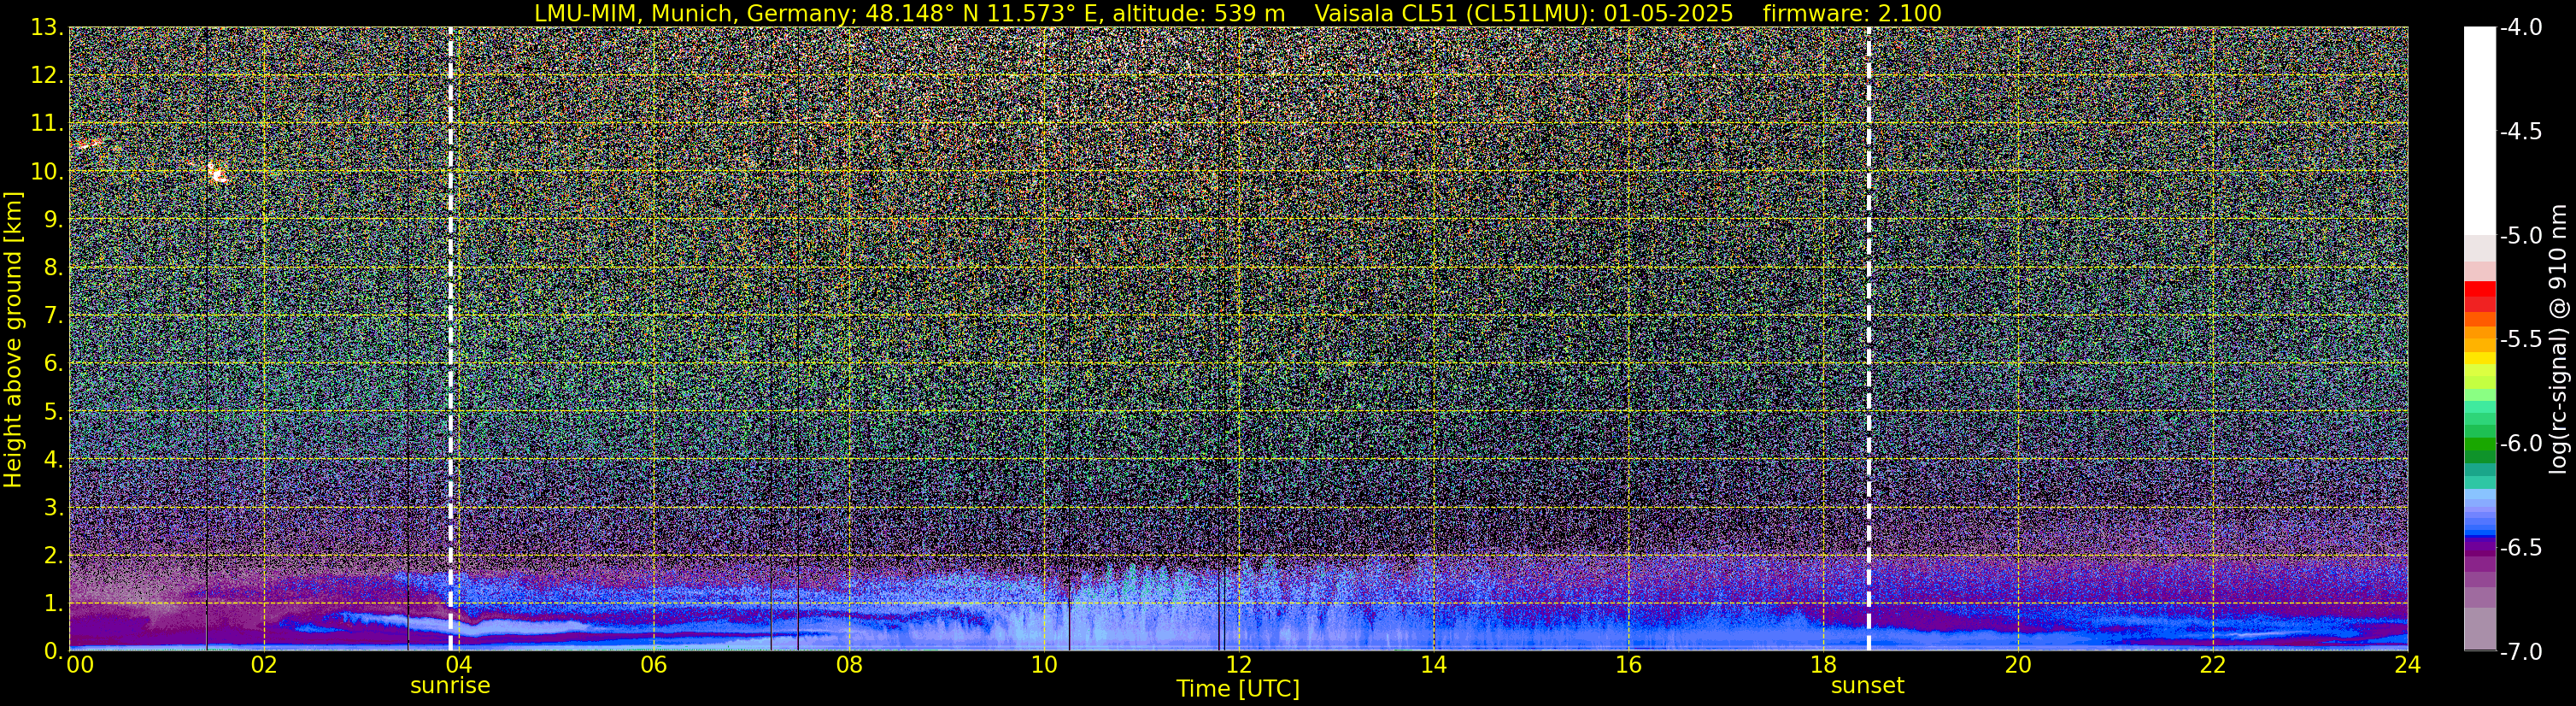
Task: Click the white top section of the colorbar
Action: (x=2480, y=131)
